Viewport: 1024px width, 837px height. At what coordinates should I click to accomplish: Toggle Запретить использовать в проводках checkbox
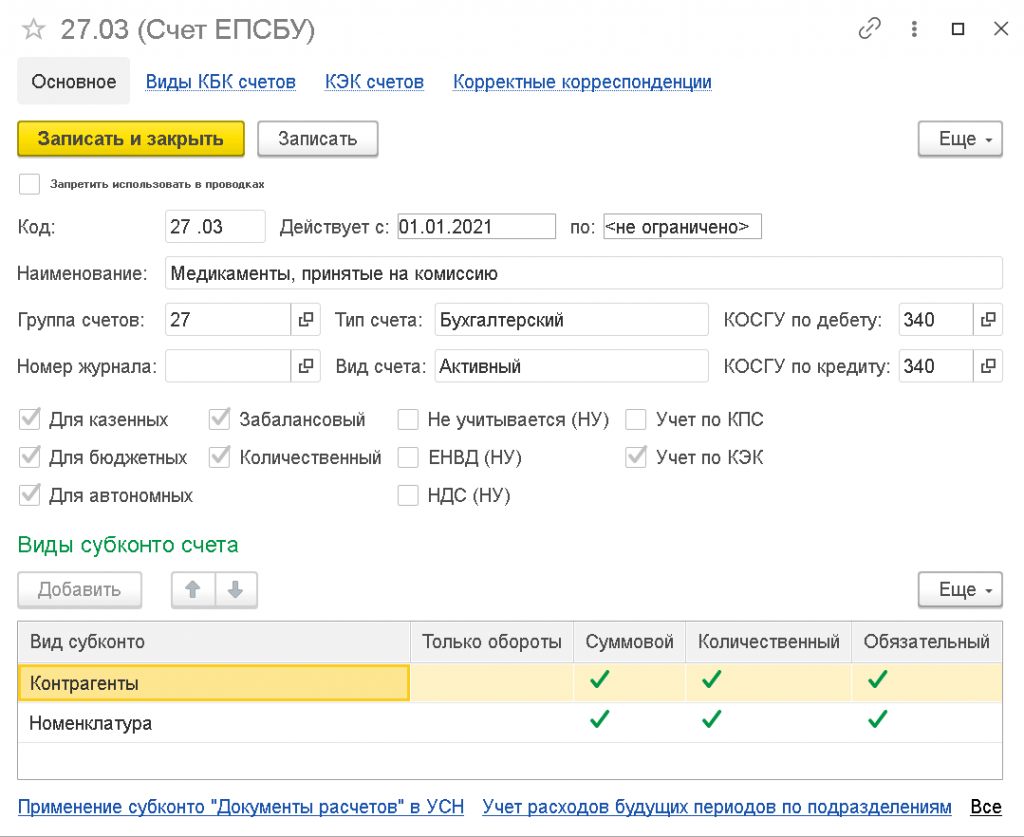[30, 184]
